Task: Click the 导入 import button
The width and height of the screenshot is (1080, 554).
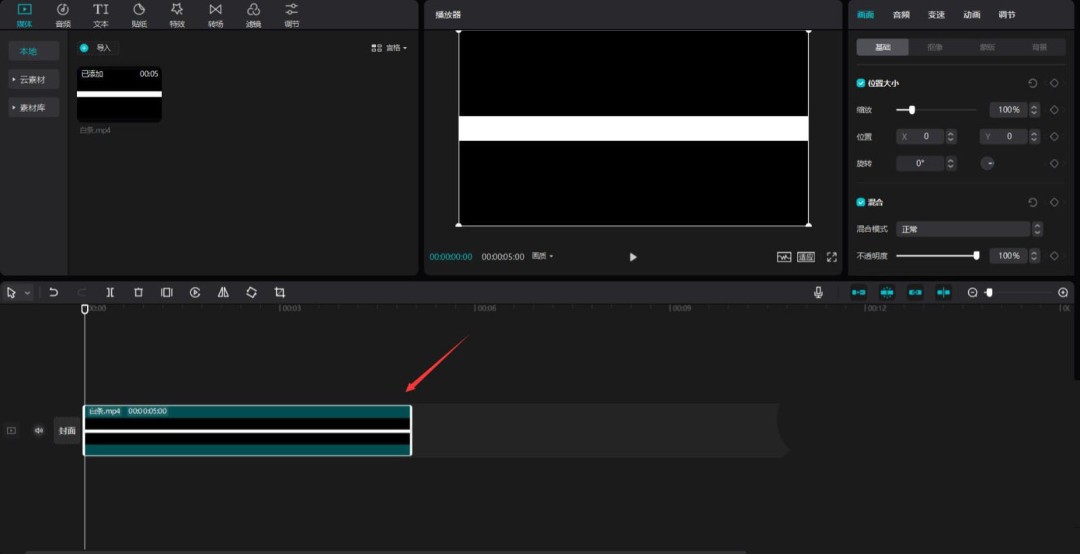Action: tap(103, 48)
